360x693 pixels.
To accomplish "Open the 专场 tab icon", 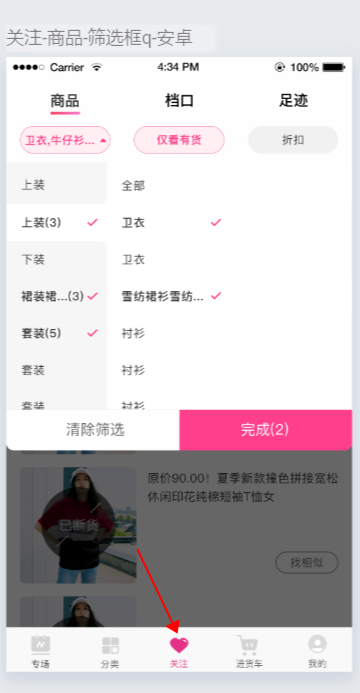I will (x=41, y=645).
